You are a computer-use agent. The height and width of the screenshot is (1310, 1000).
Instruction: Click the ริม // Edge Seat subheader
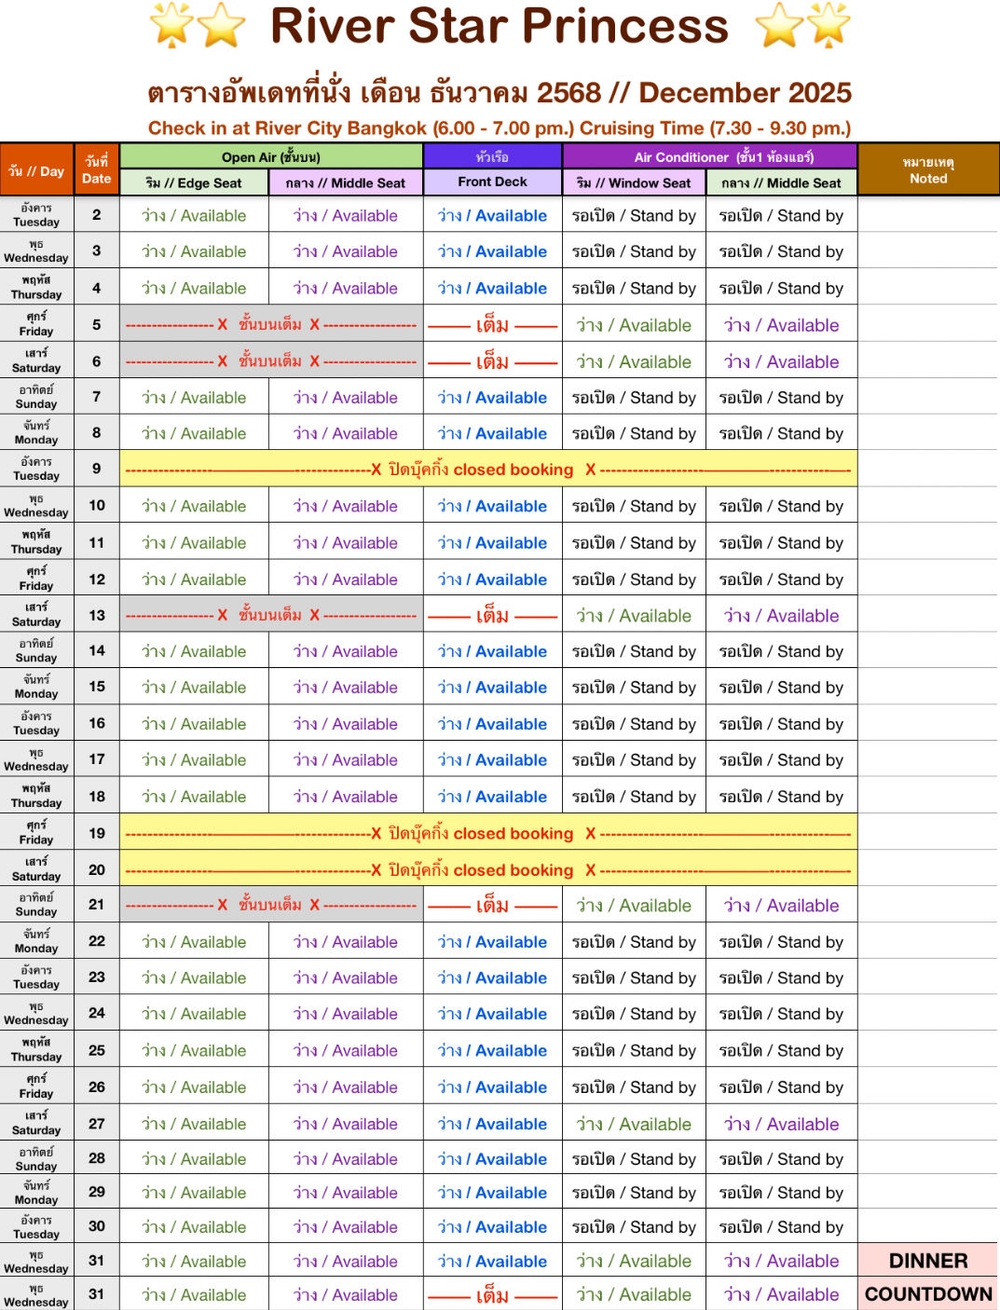point(194,182)
